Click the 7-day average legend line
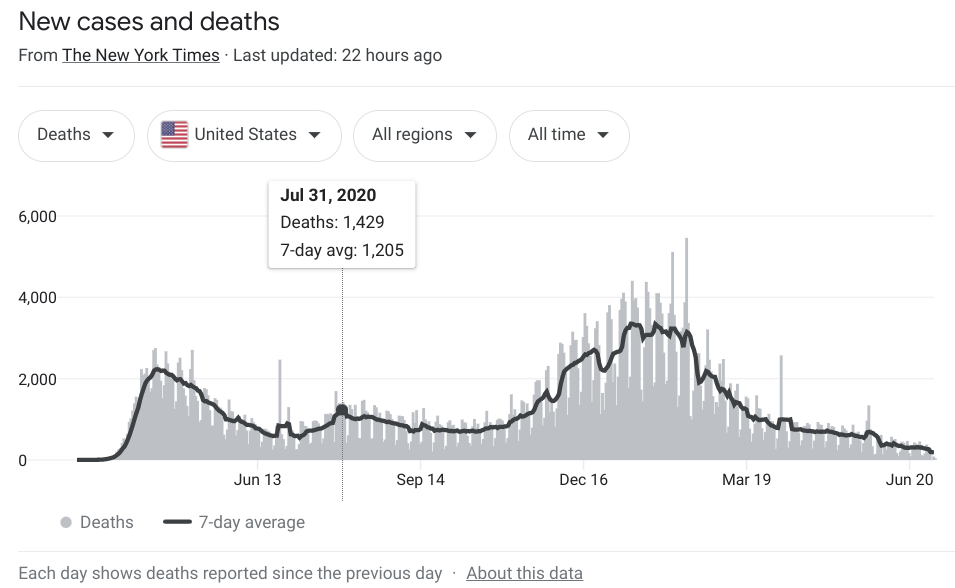 [176, 522]
